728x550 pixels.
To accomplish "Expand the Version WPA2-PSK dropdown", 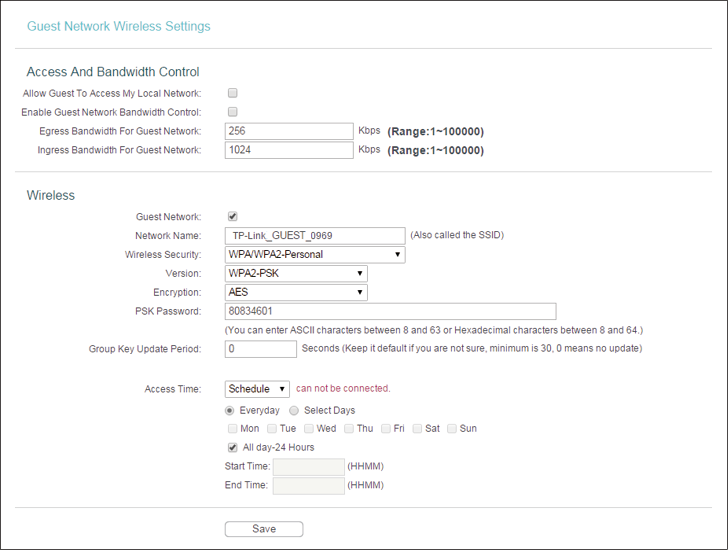I will (296, 273).
